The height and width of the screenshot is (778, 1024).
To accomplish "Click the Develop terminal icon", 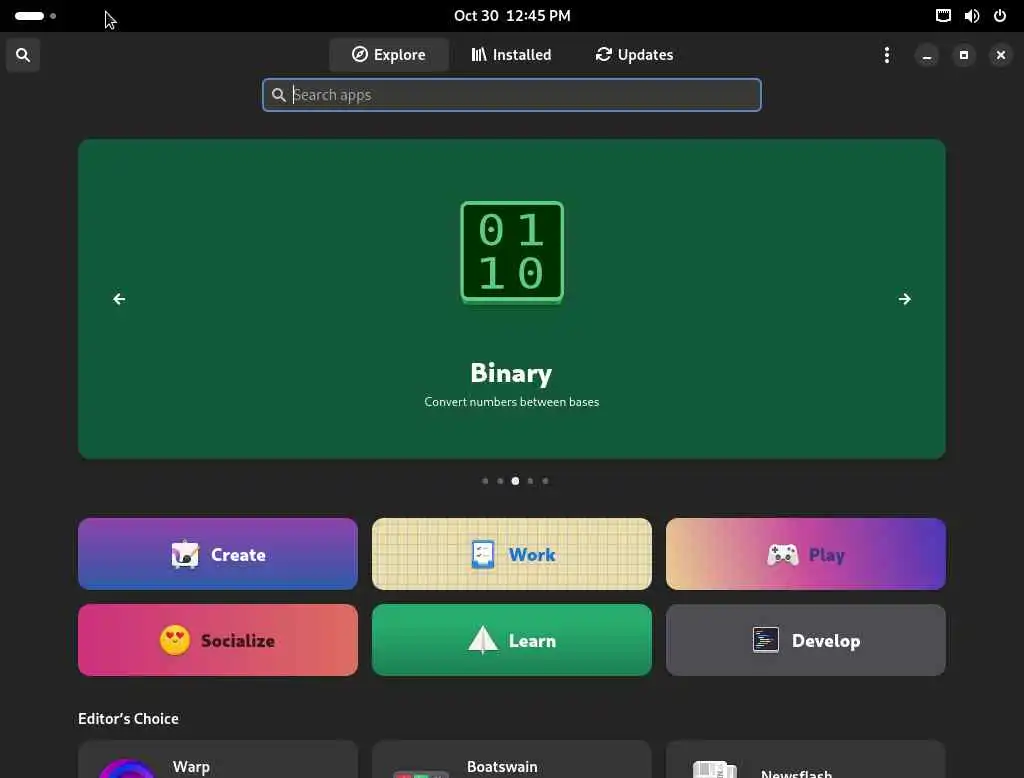I will [765, 640].
